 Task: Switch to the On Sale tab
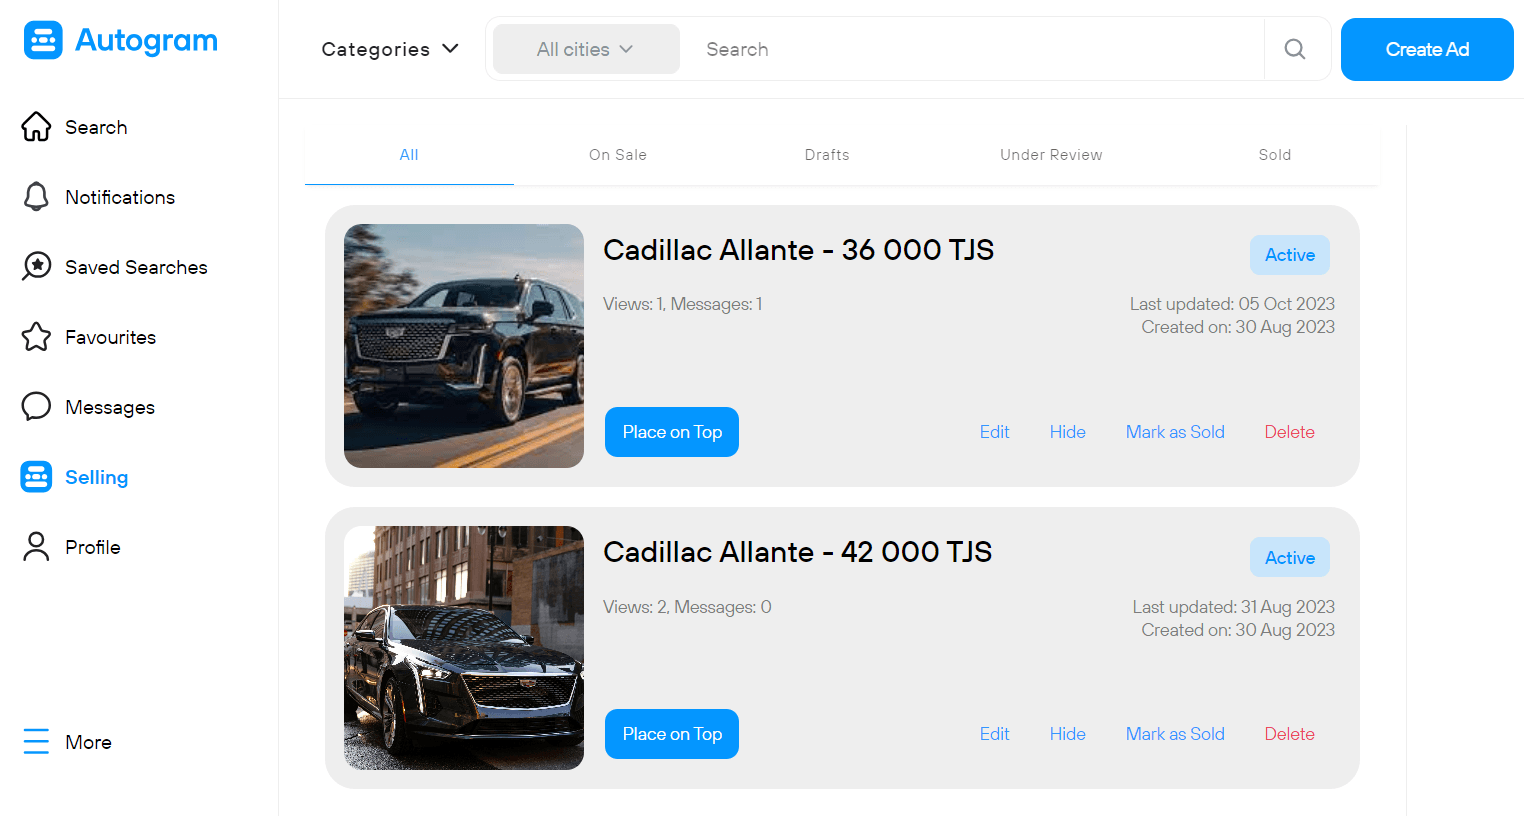tap(618, 155)
